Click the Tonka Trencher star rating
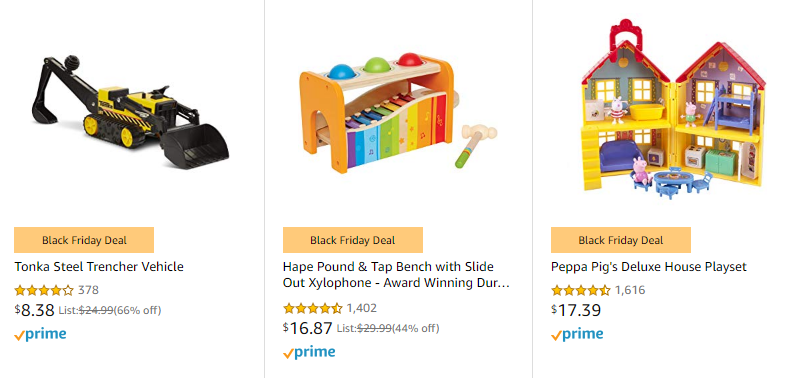The image size is (791, 378). point(44,290)
